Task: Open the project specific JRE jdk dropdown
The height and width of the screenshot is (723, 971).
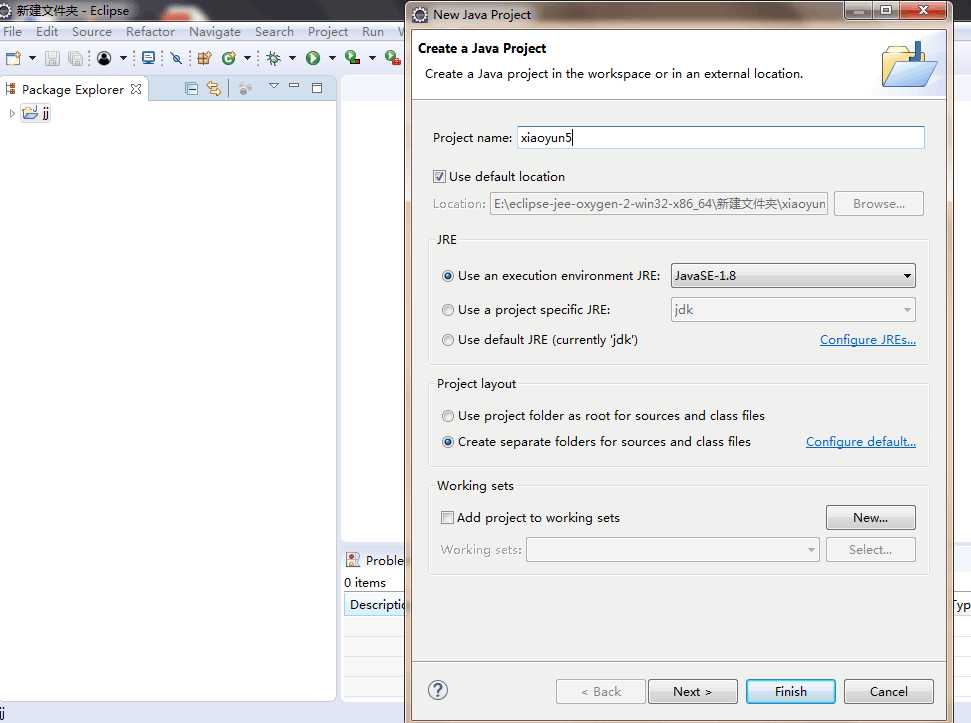Action: coord(793,310)
